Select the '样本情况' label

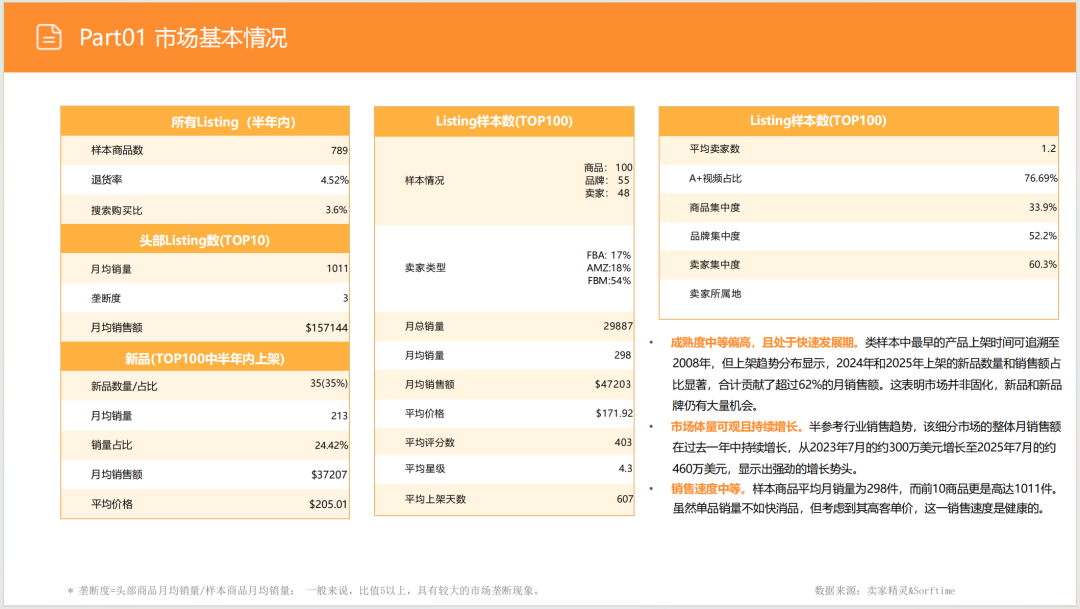424,180
